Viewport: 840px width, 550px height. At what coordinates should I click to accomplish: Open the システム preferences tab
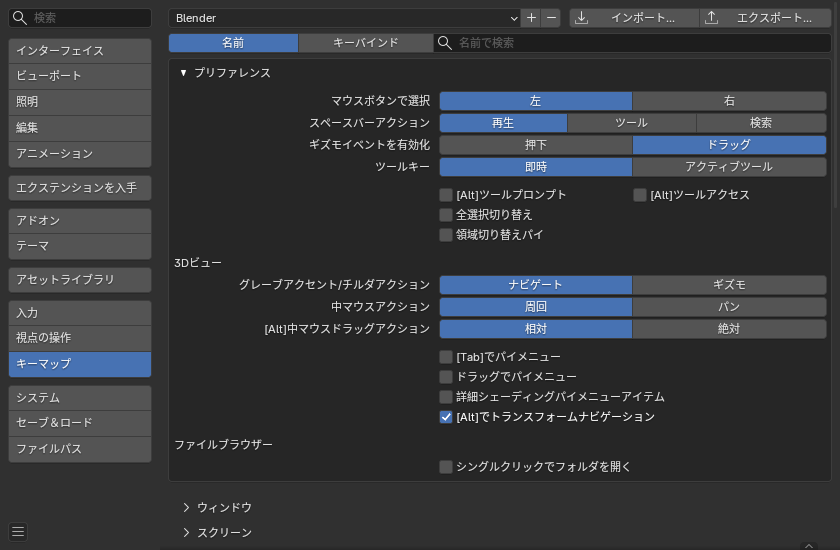[80, 398]
